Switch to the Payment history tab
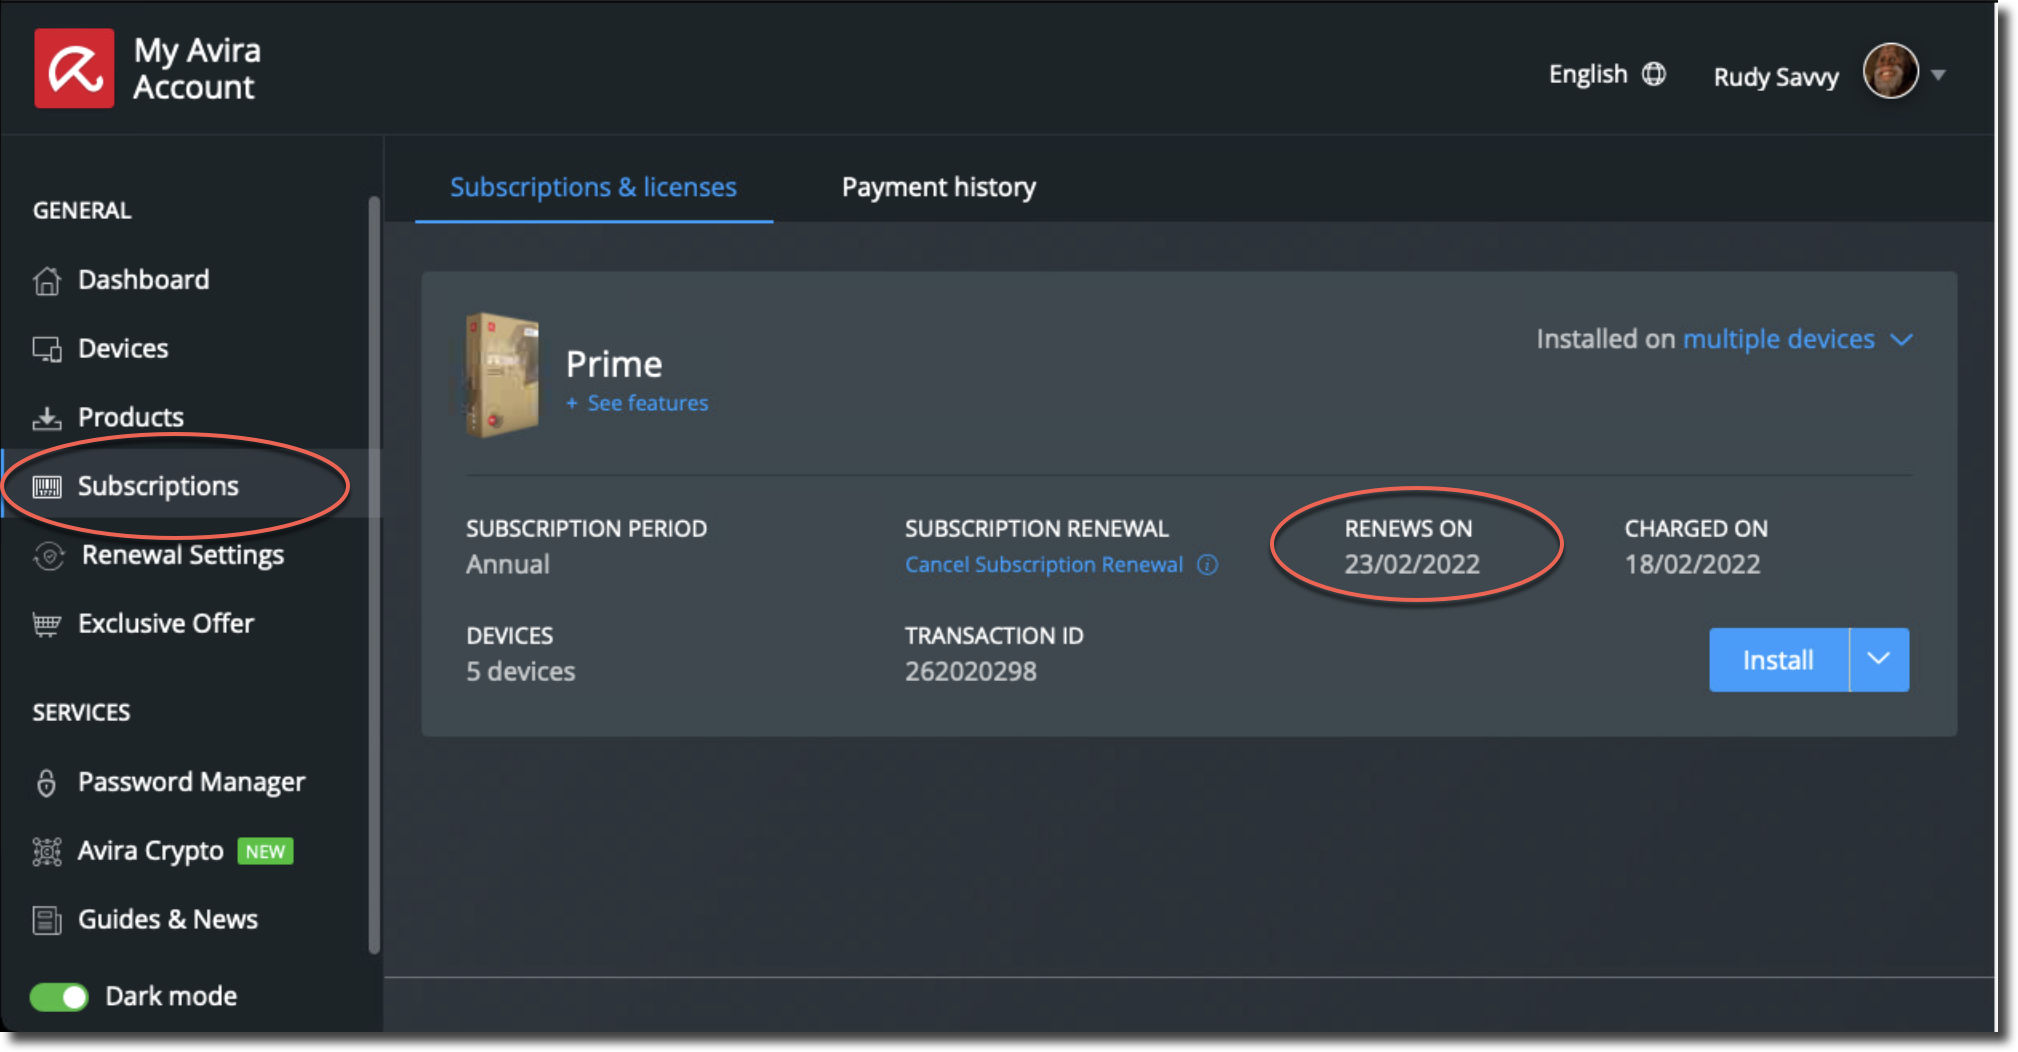 point(938,187)
